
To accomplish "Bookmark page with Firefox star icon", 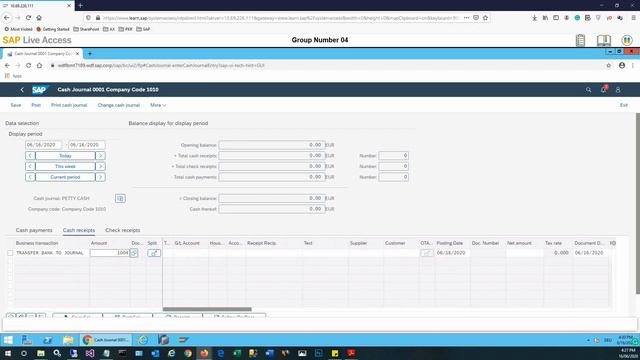I will tap(485, 18).
